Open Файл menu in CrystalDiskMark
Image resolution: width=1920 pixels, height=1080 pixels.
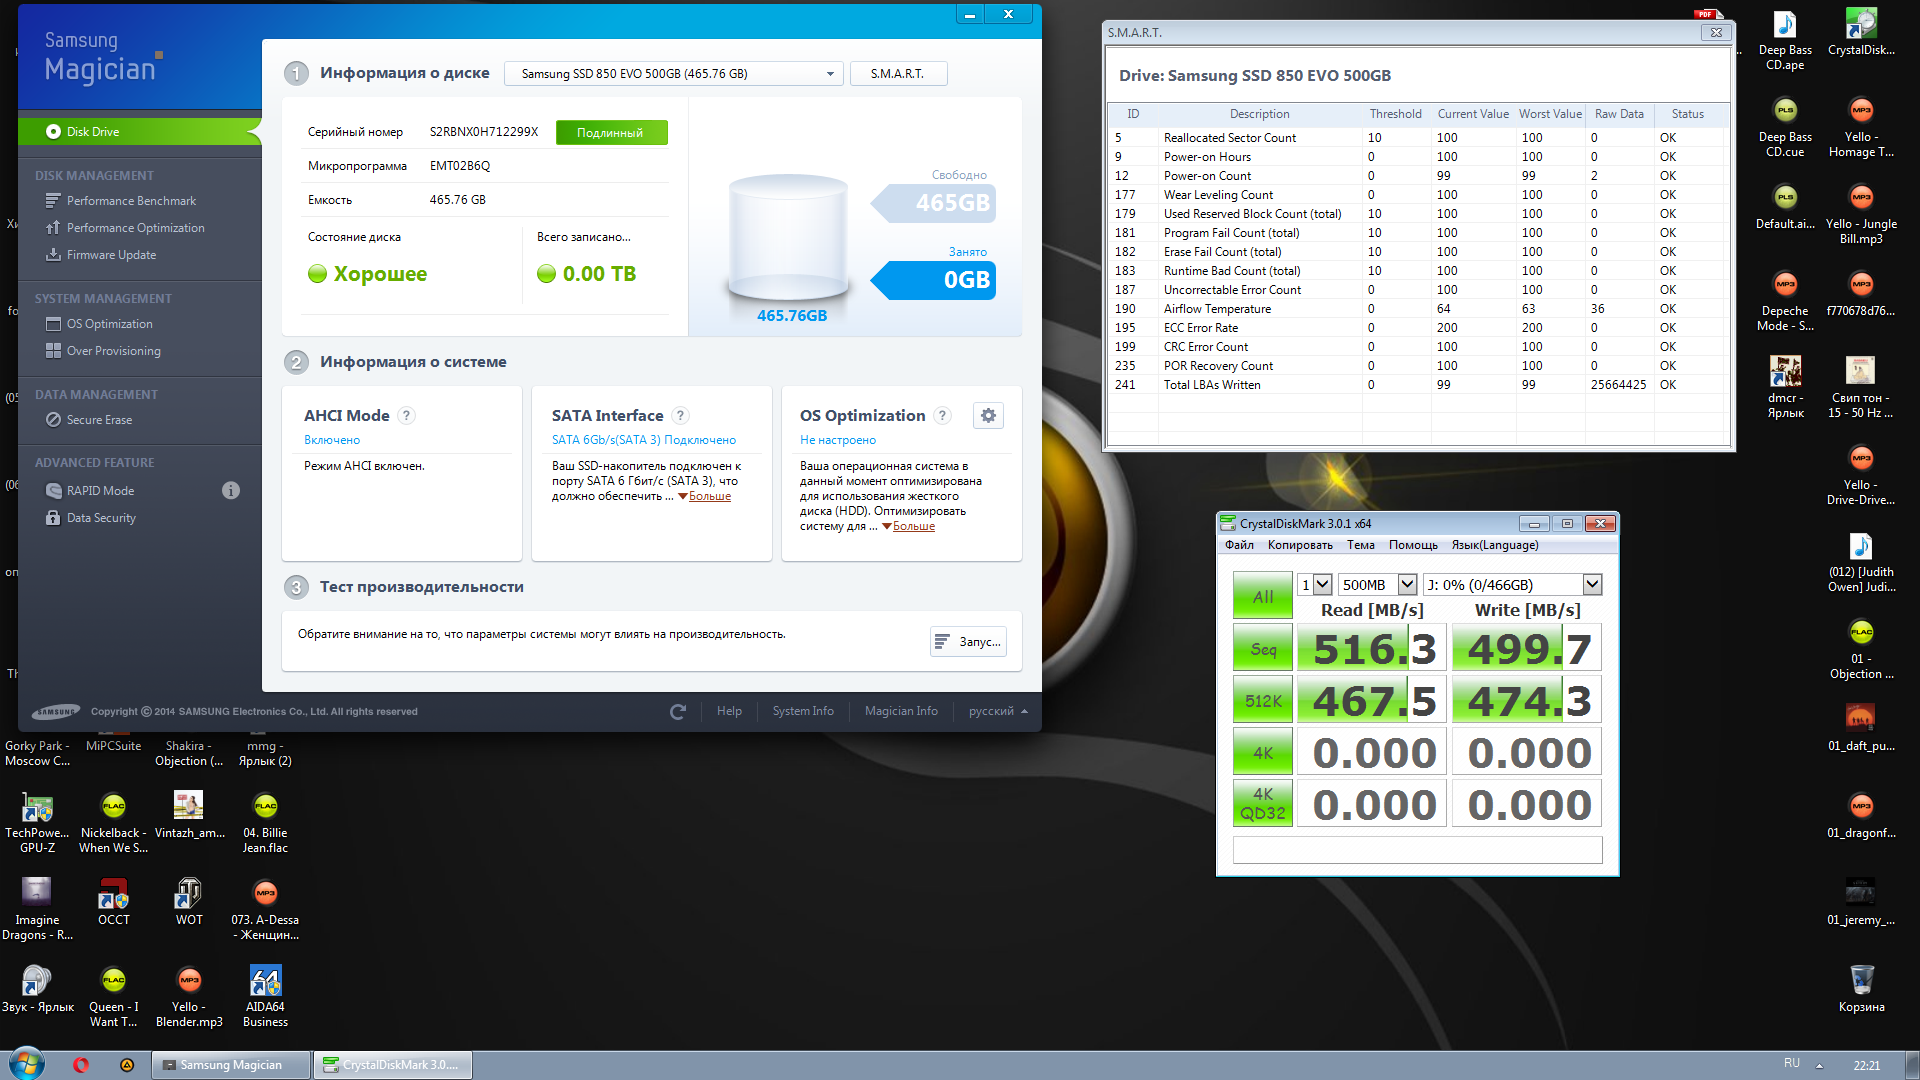(x=1239, y=545)
